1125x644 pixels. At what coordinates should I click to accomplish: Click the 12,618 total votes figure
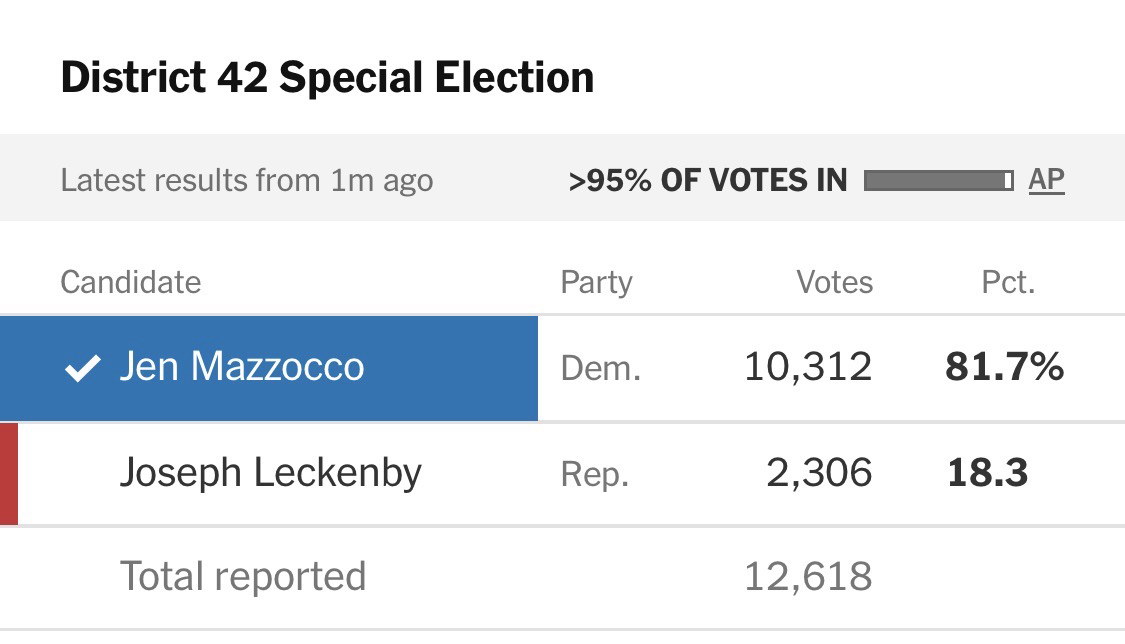(807, 576)
